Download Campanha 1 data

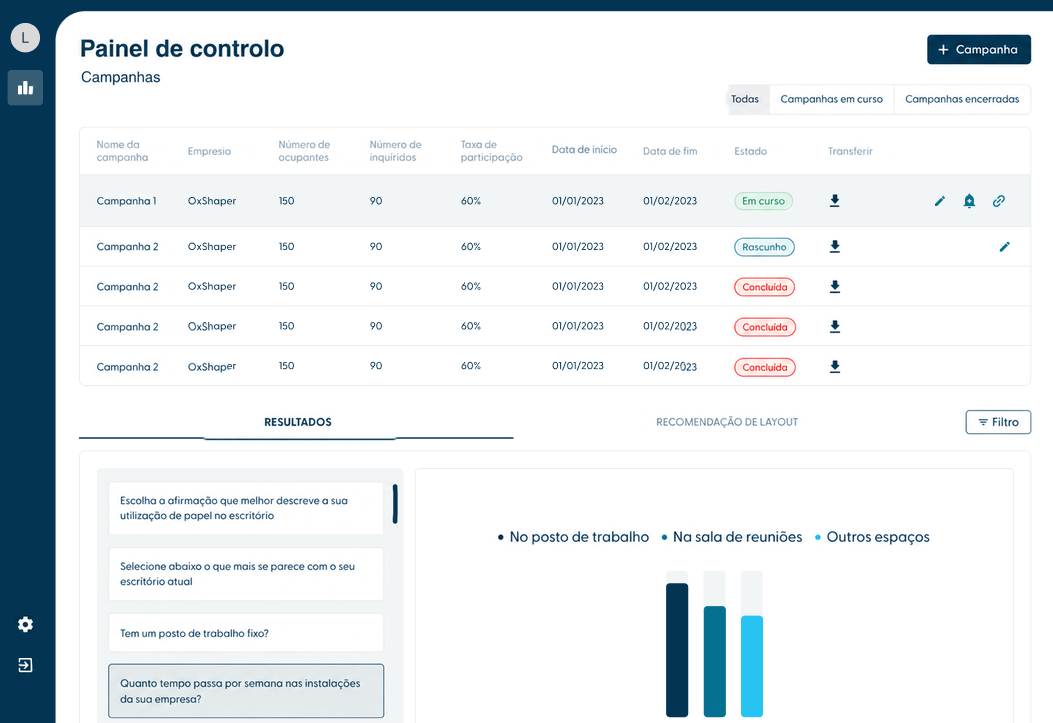(x=835, y=201)
